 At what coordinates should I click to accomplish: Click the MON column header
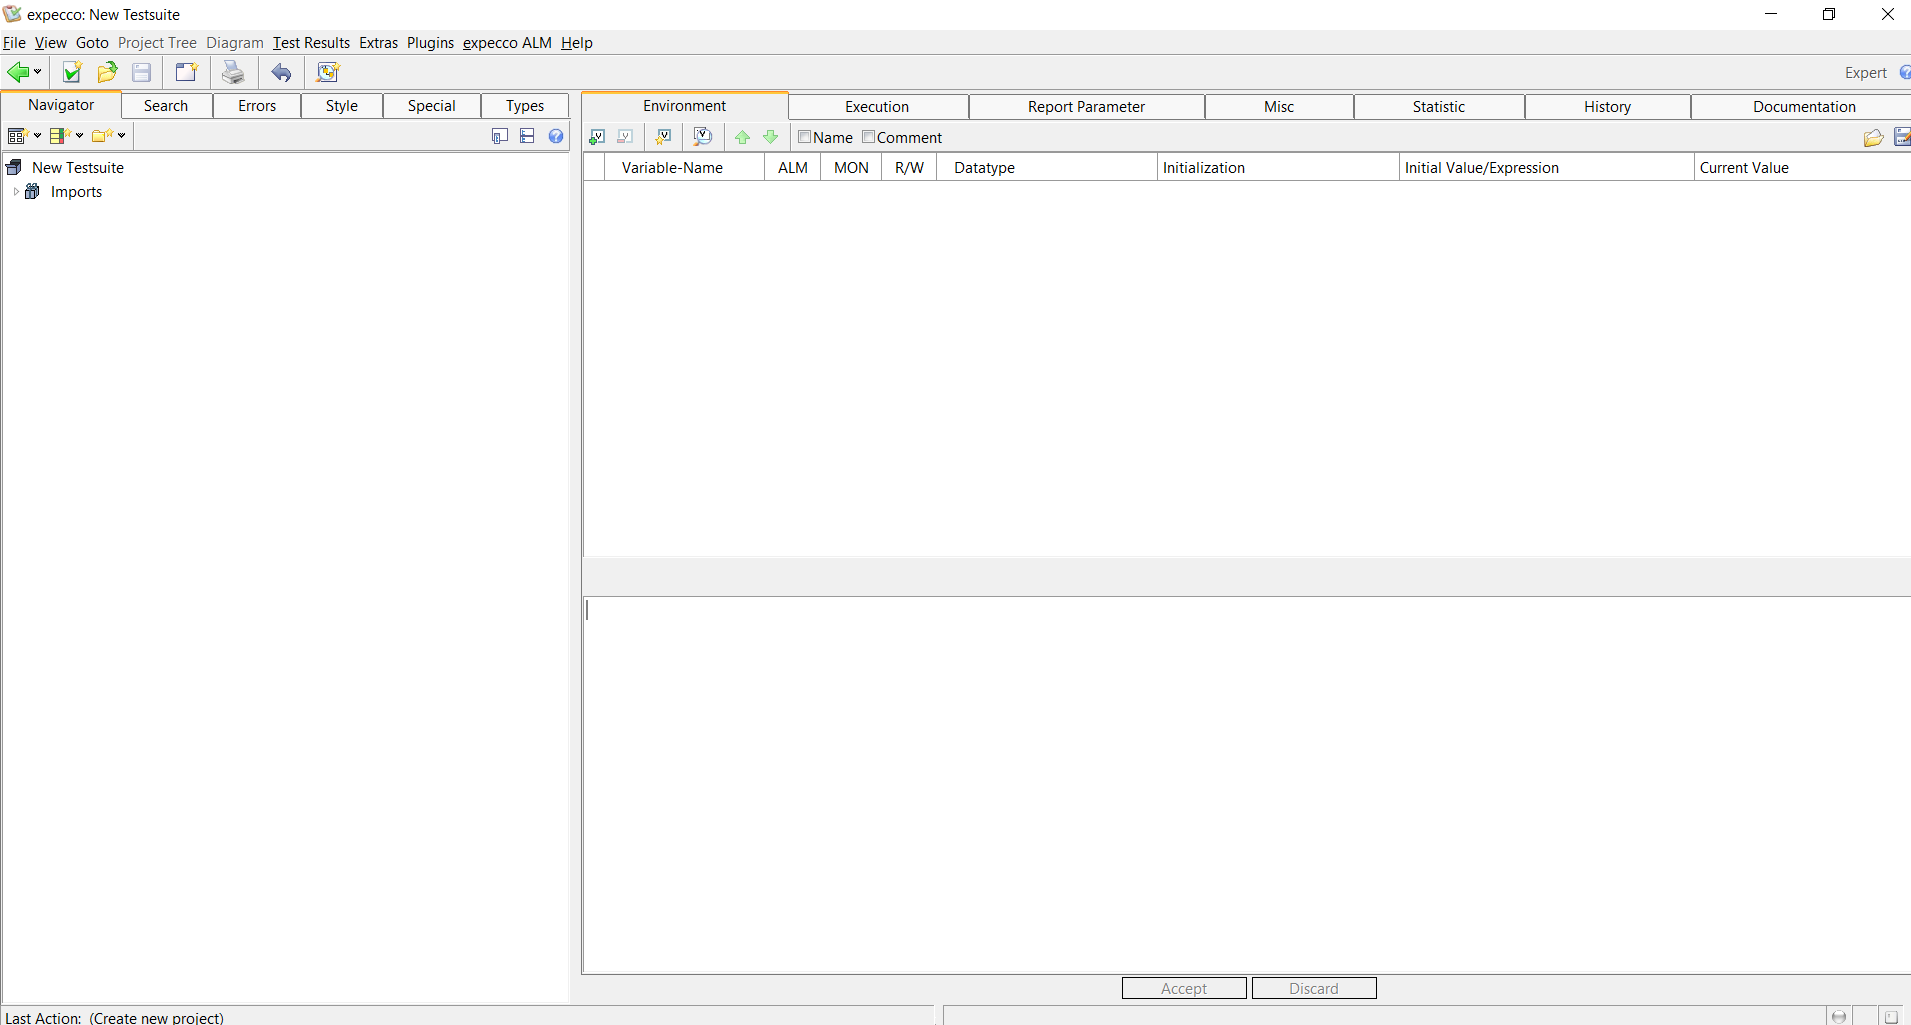click(x=851, y=168)
